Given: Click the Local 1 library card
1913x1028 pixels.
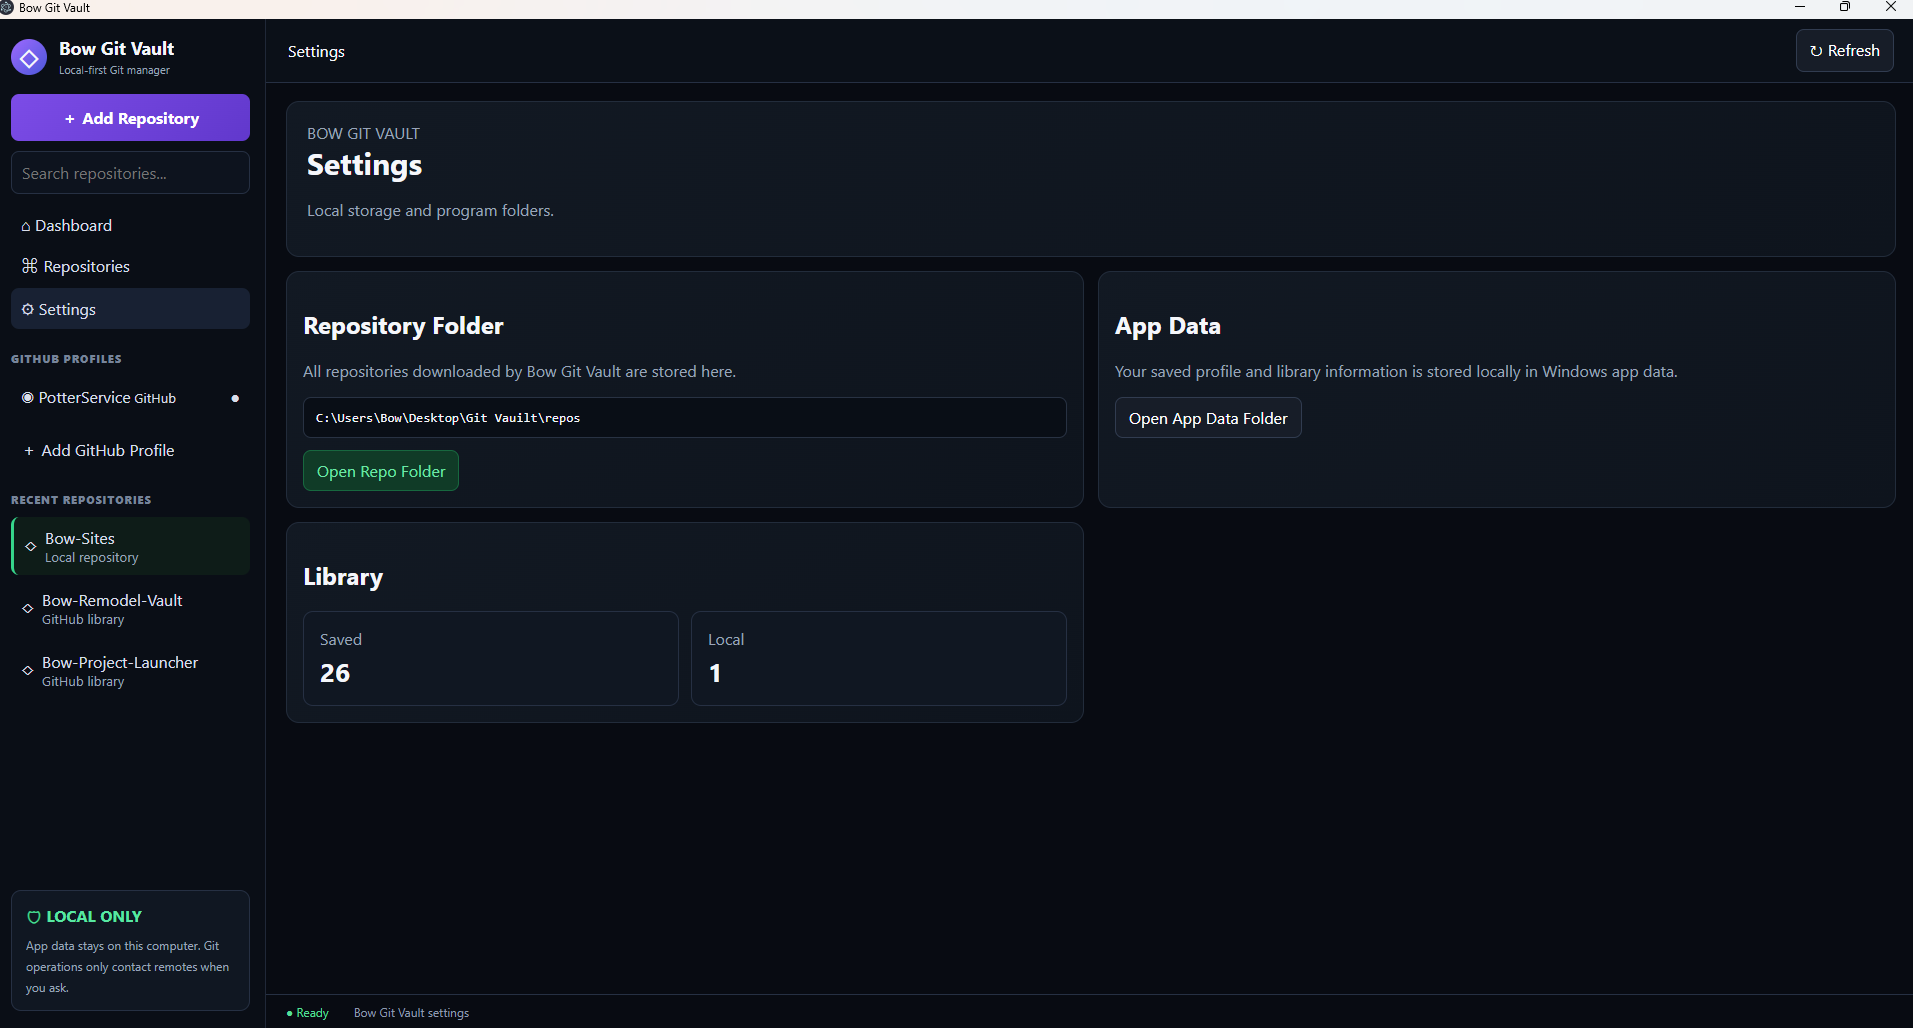Looking at the screenshot, I should (878, 658).
